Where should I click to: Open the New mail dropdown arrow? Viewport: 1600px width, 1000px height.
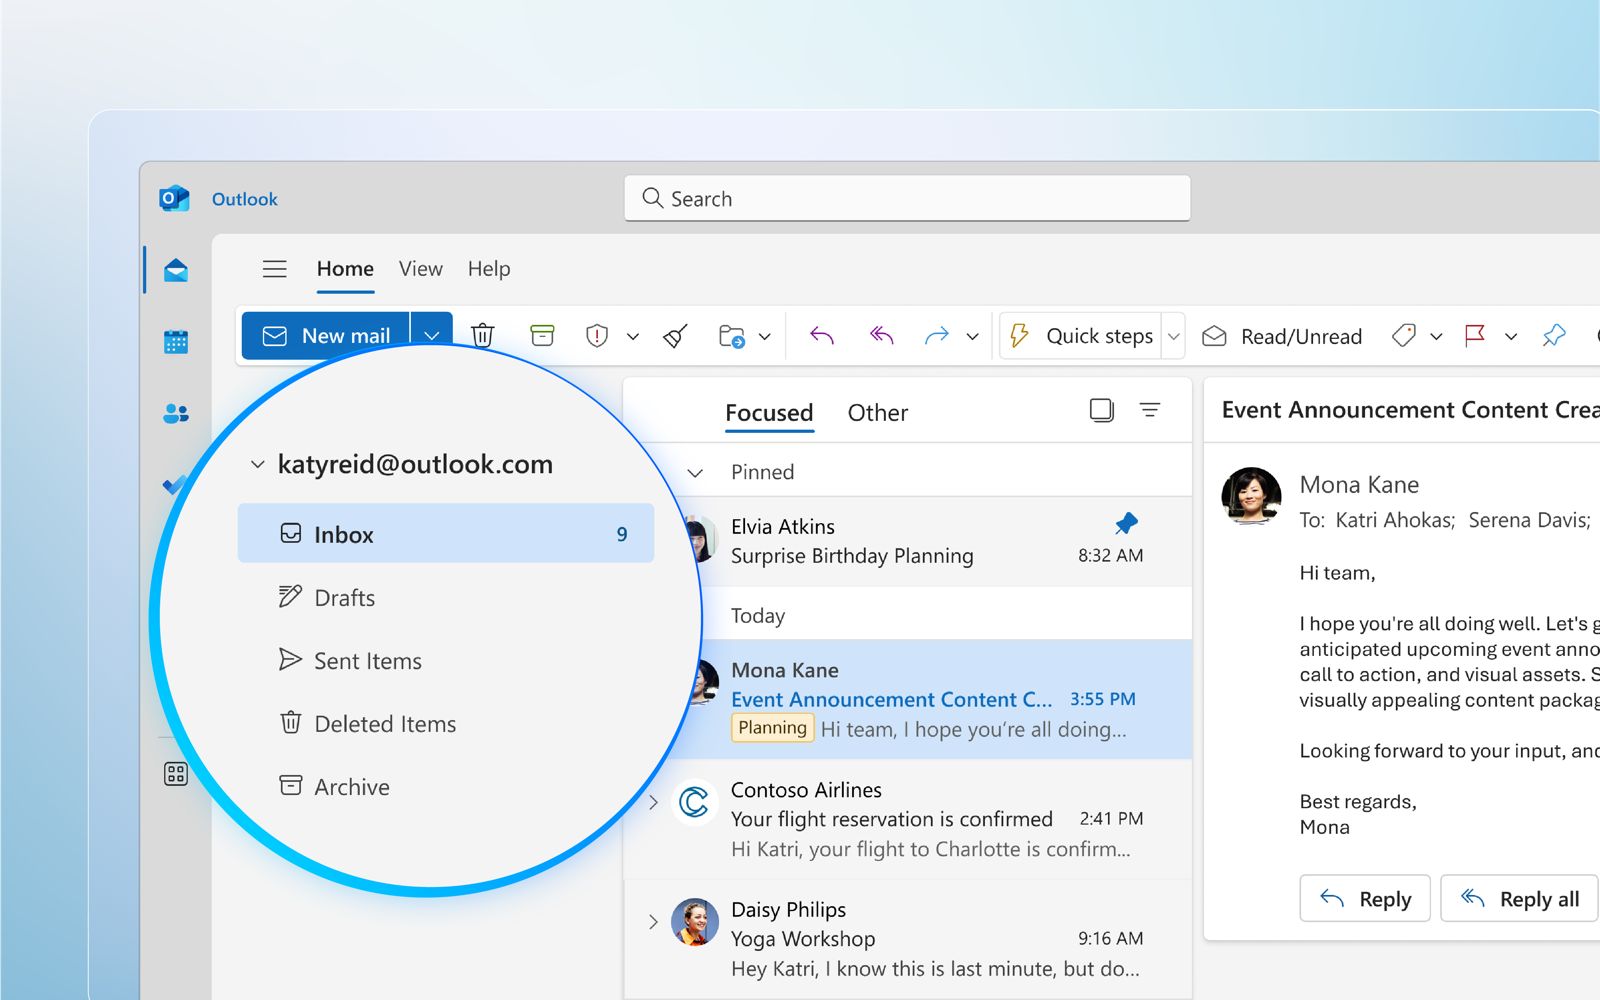[432, 335]
